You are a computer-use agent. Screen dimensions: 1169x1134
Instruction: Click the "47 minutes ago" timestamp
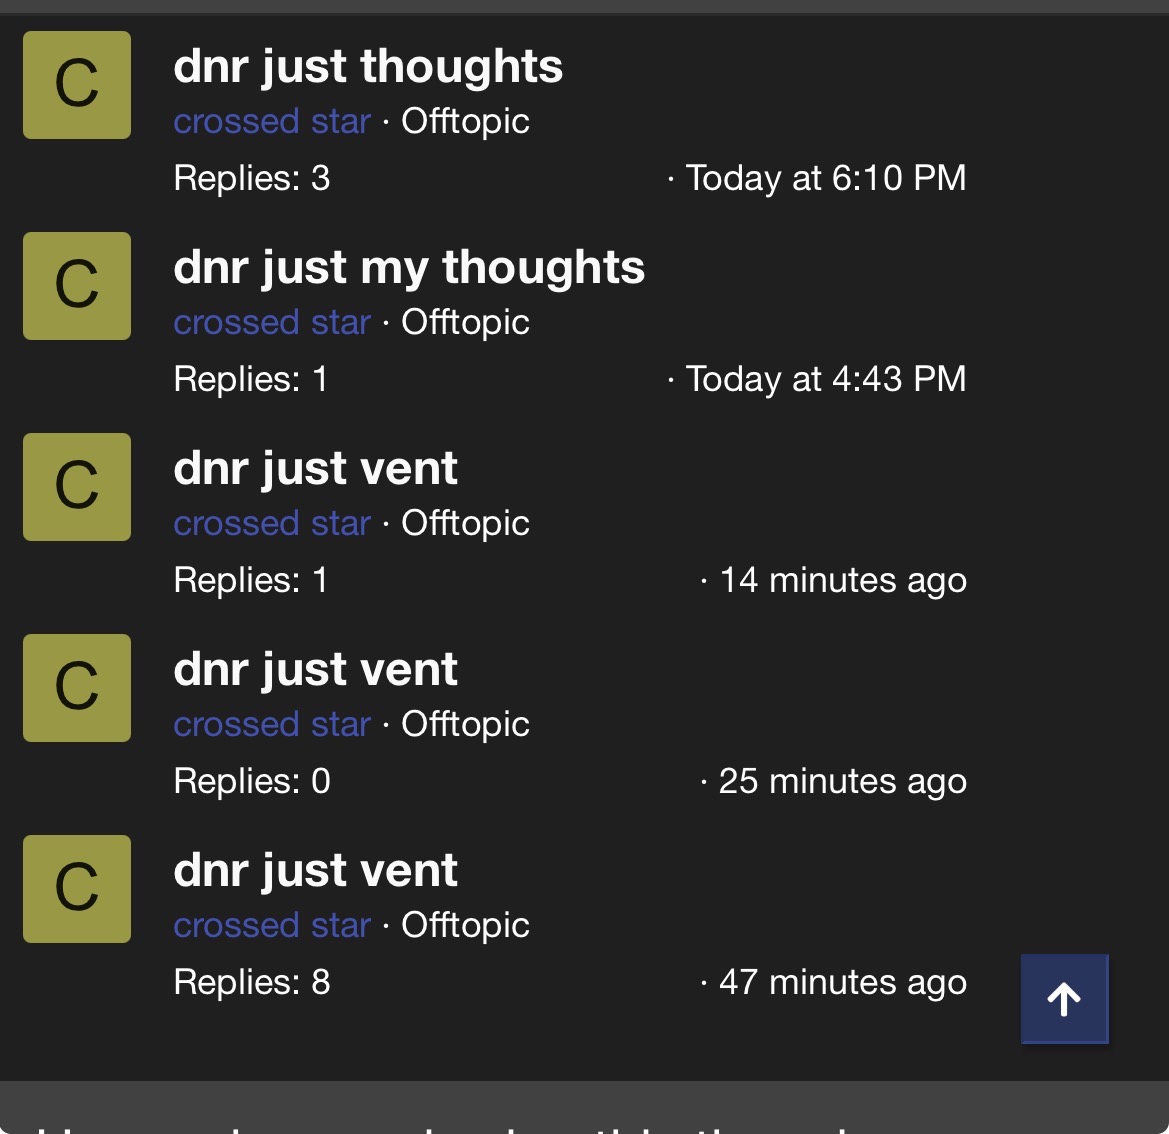[842, 982]
